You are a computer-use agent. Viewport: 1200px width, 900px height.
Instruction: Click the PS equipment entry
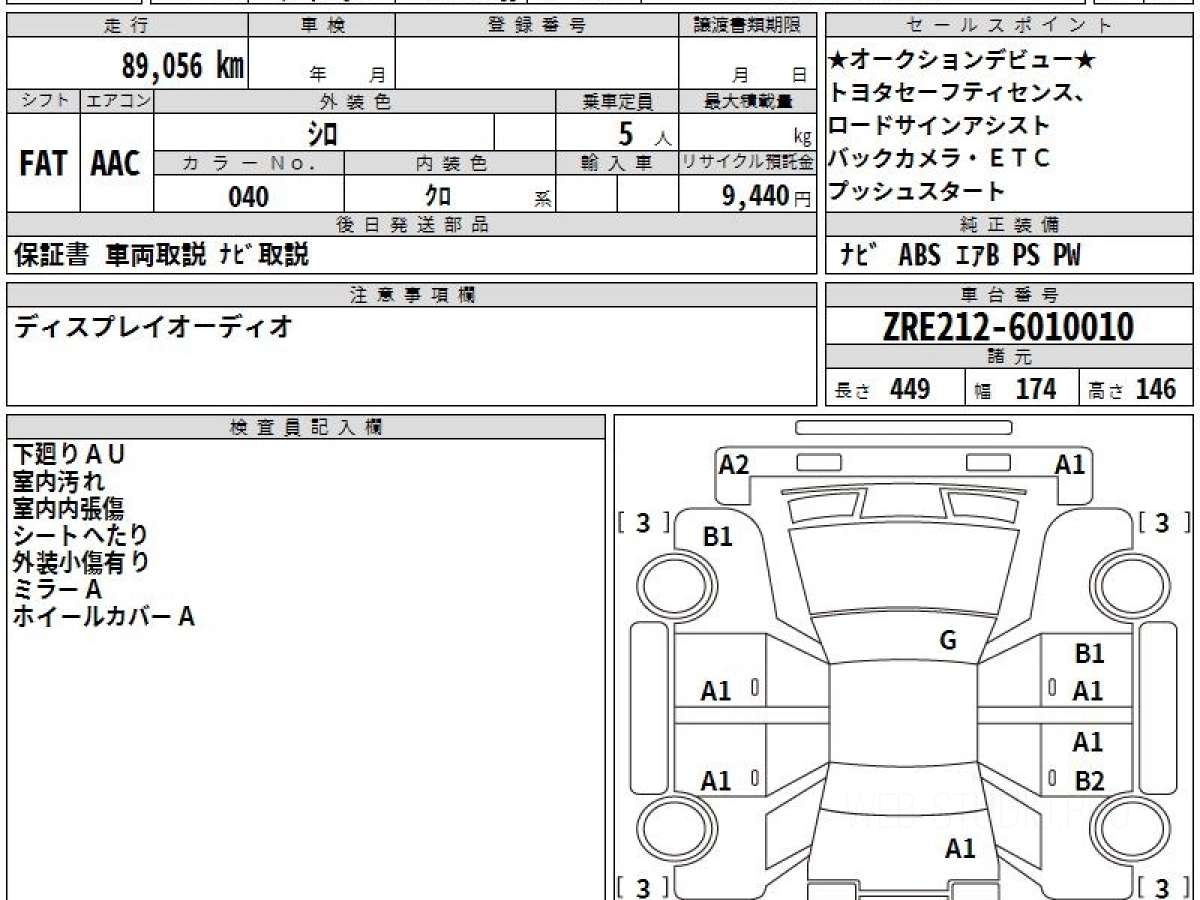point(1026,256)
